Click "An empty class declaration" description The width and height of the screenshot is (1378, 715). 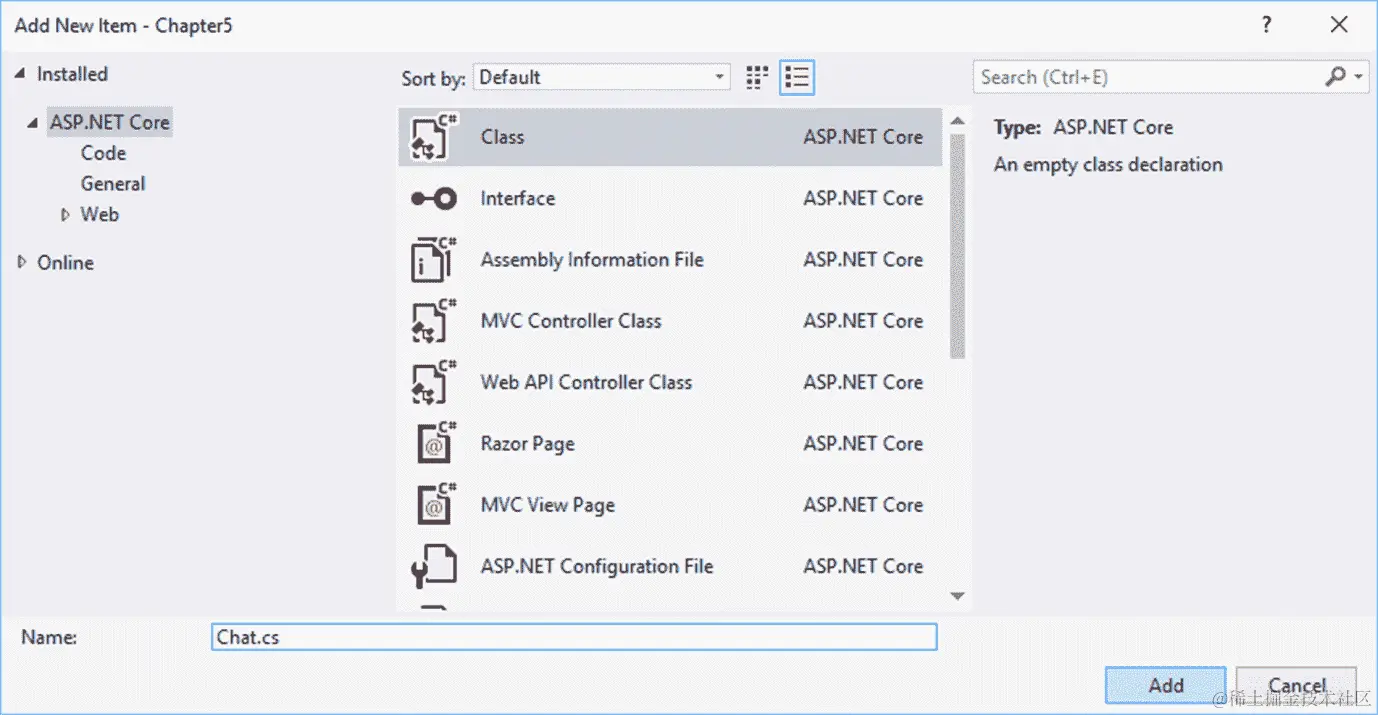coord(1108,165)
